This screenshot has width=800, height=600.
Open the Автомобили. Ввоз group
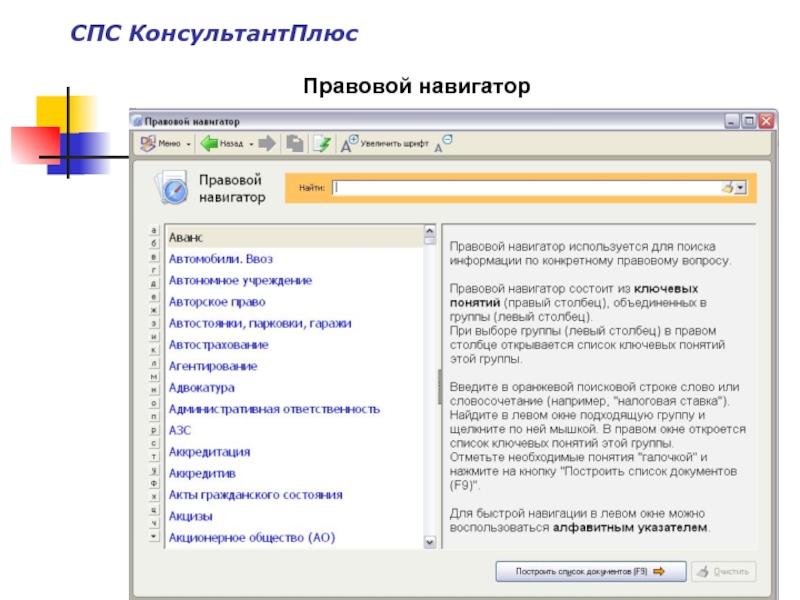click(x=220, y=259)
